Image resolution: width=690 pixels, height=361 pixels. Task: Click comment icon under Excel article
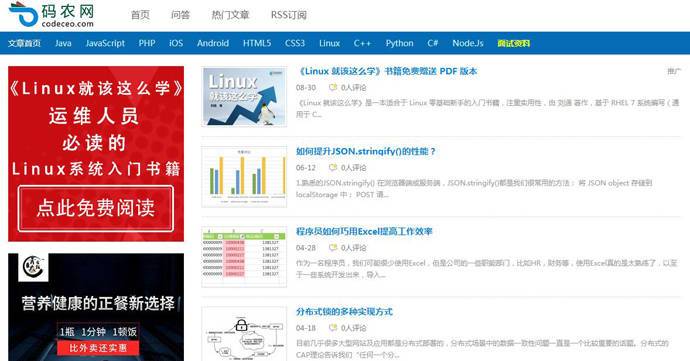click(x=333, y=248)
